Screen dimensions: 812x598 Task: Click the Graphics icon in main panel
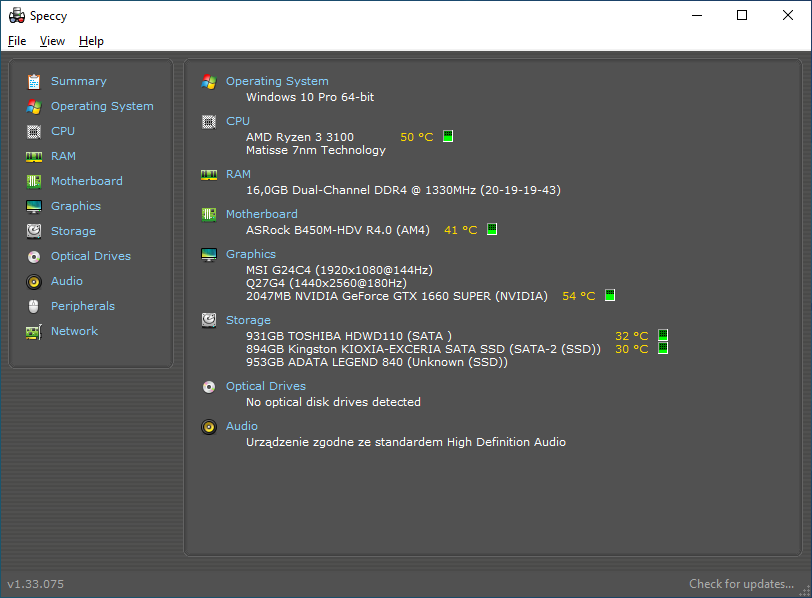[x=209, y=255]
